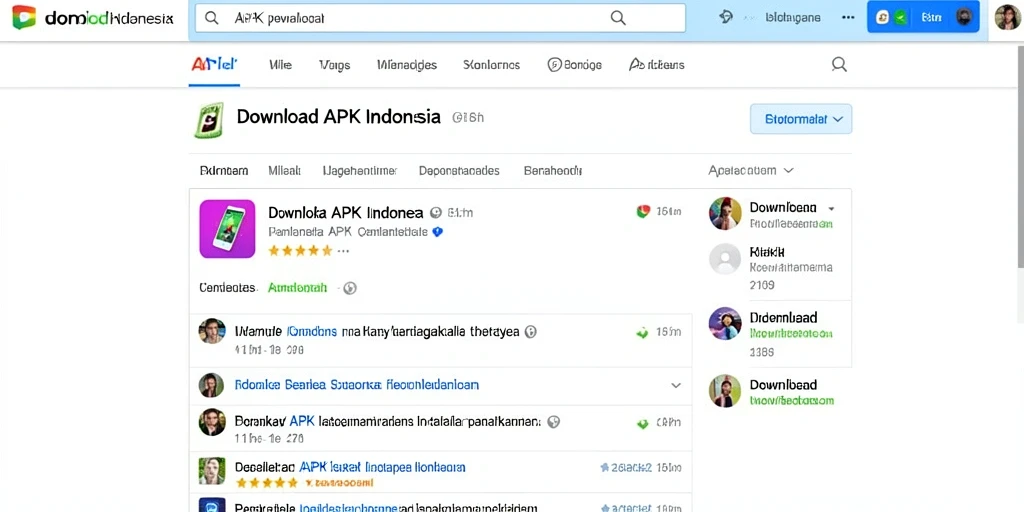The image size is (1024, 512).
Task: Click the avatar on the 'Wamule' row
Action: (212, 331)
